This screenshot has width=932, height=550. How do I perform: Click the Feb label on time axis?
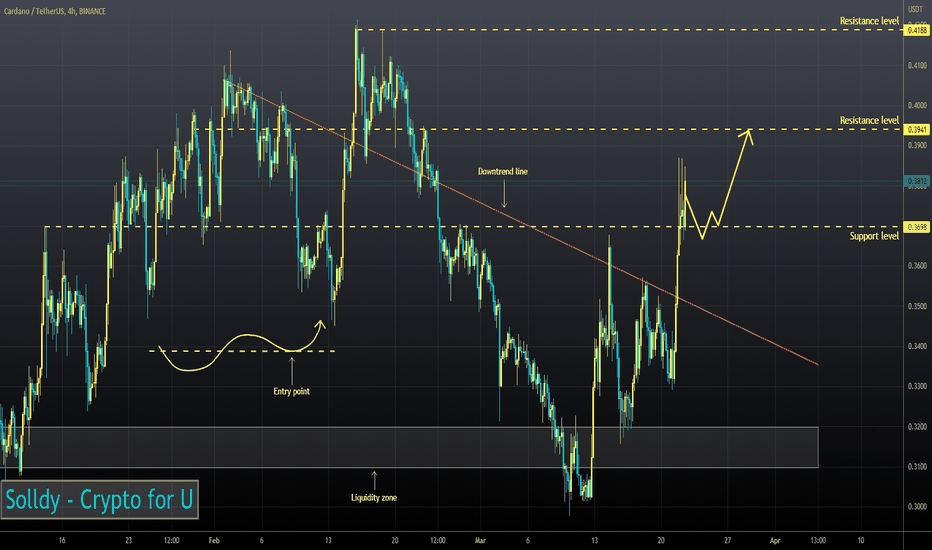214,540
